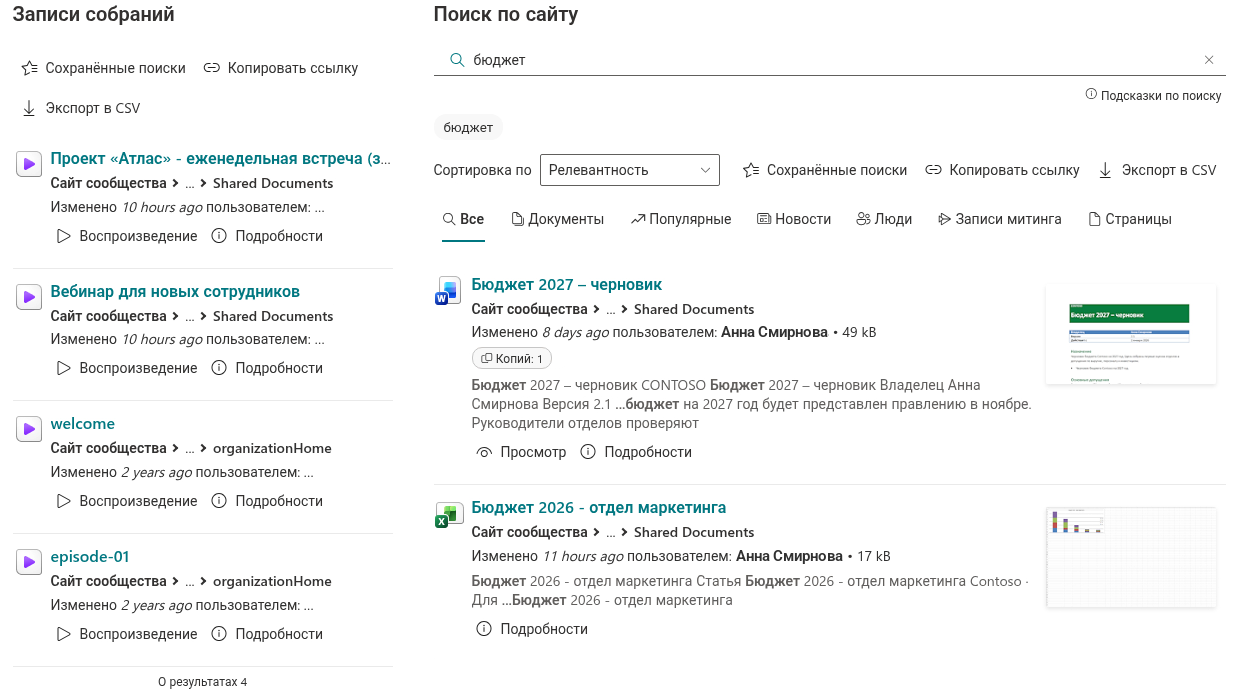Clear the search box with the X icon
This screenshot has width=1247, height=695.
click(x=1209, y=60)
